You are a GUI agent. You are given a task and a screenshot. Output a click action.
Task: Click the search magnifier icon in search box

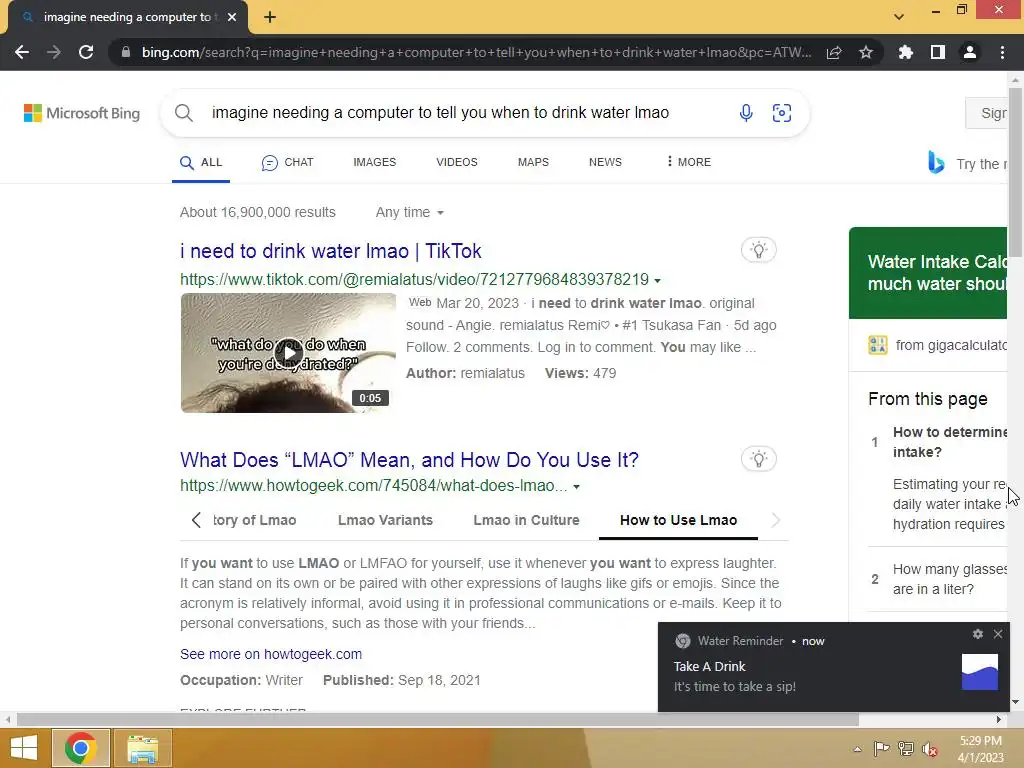tap(184, 113)
